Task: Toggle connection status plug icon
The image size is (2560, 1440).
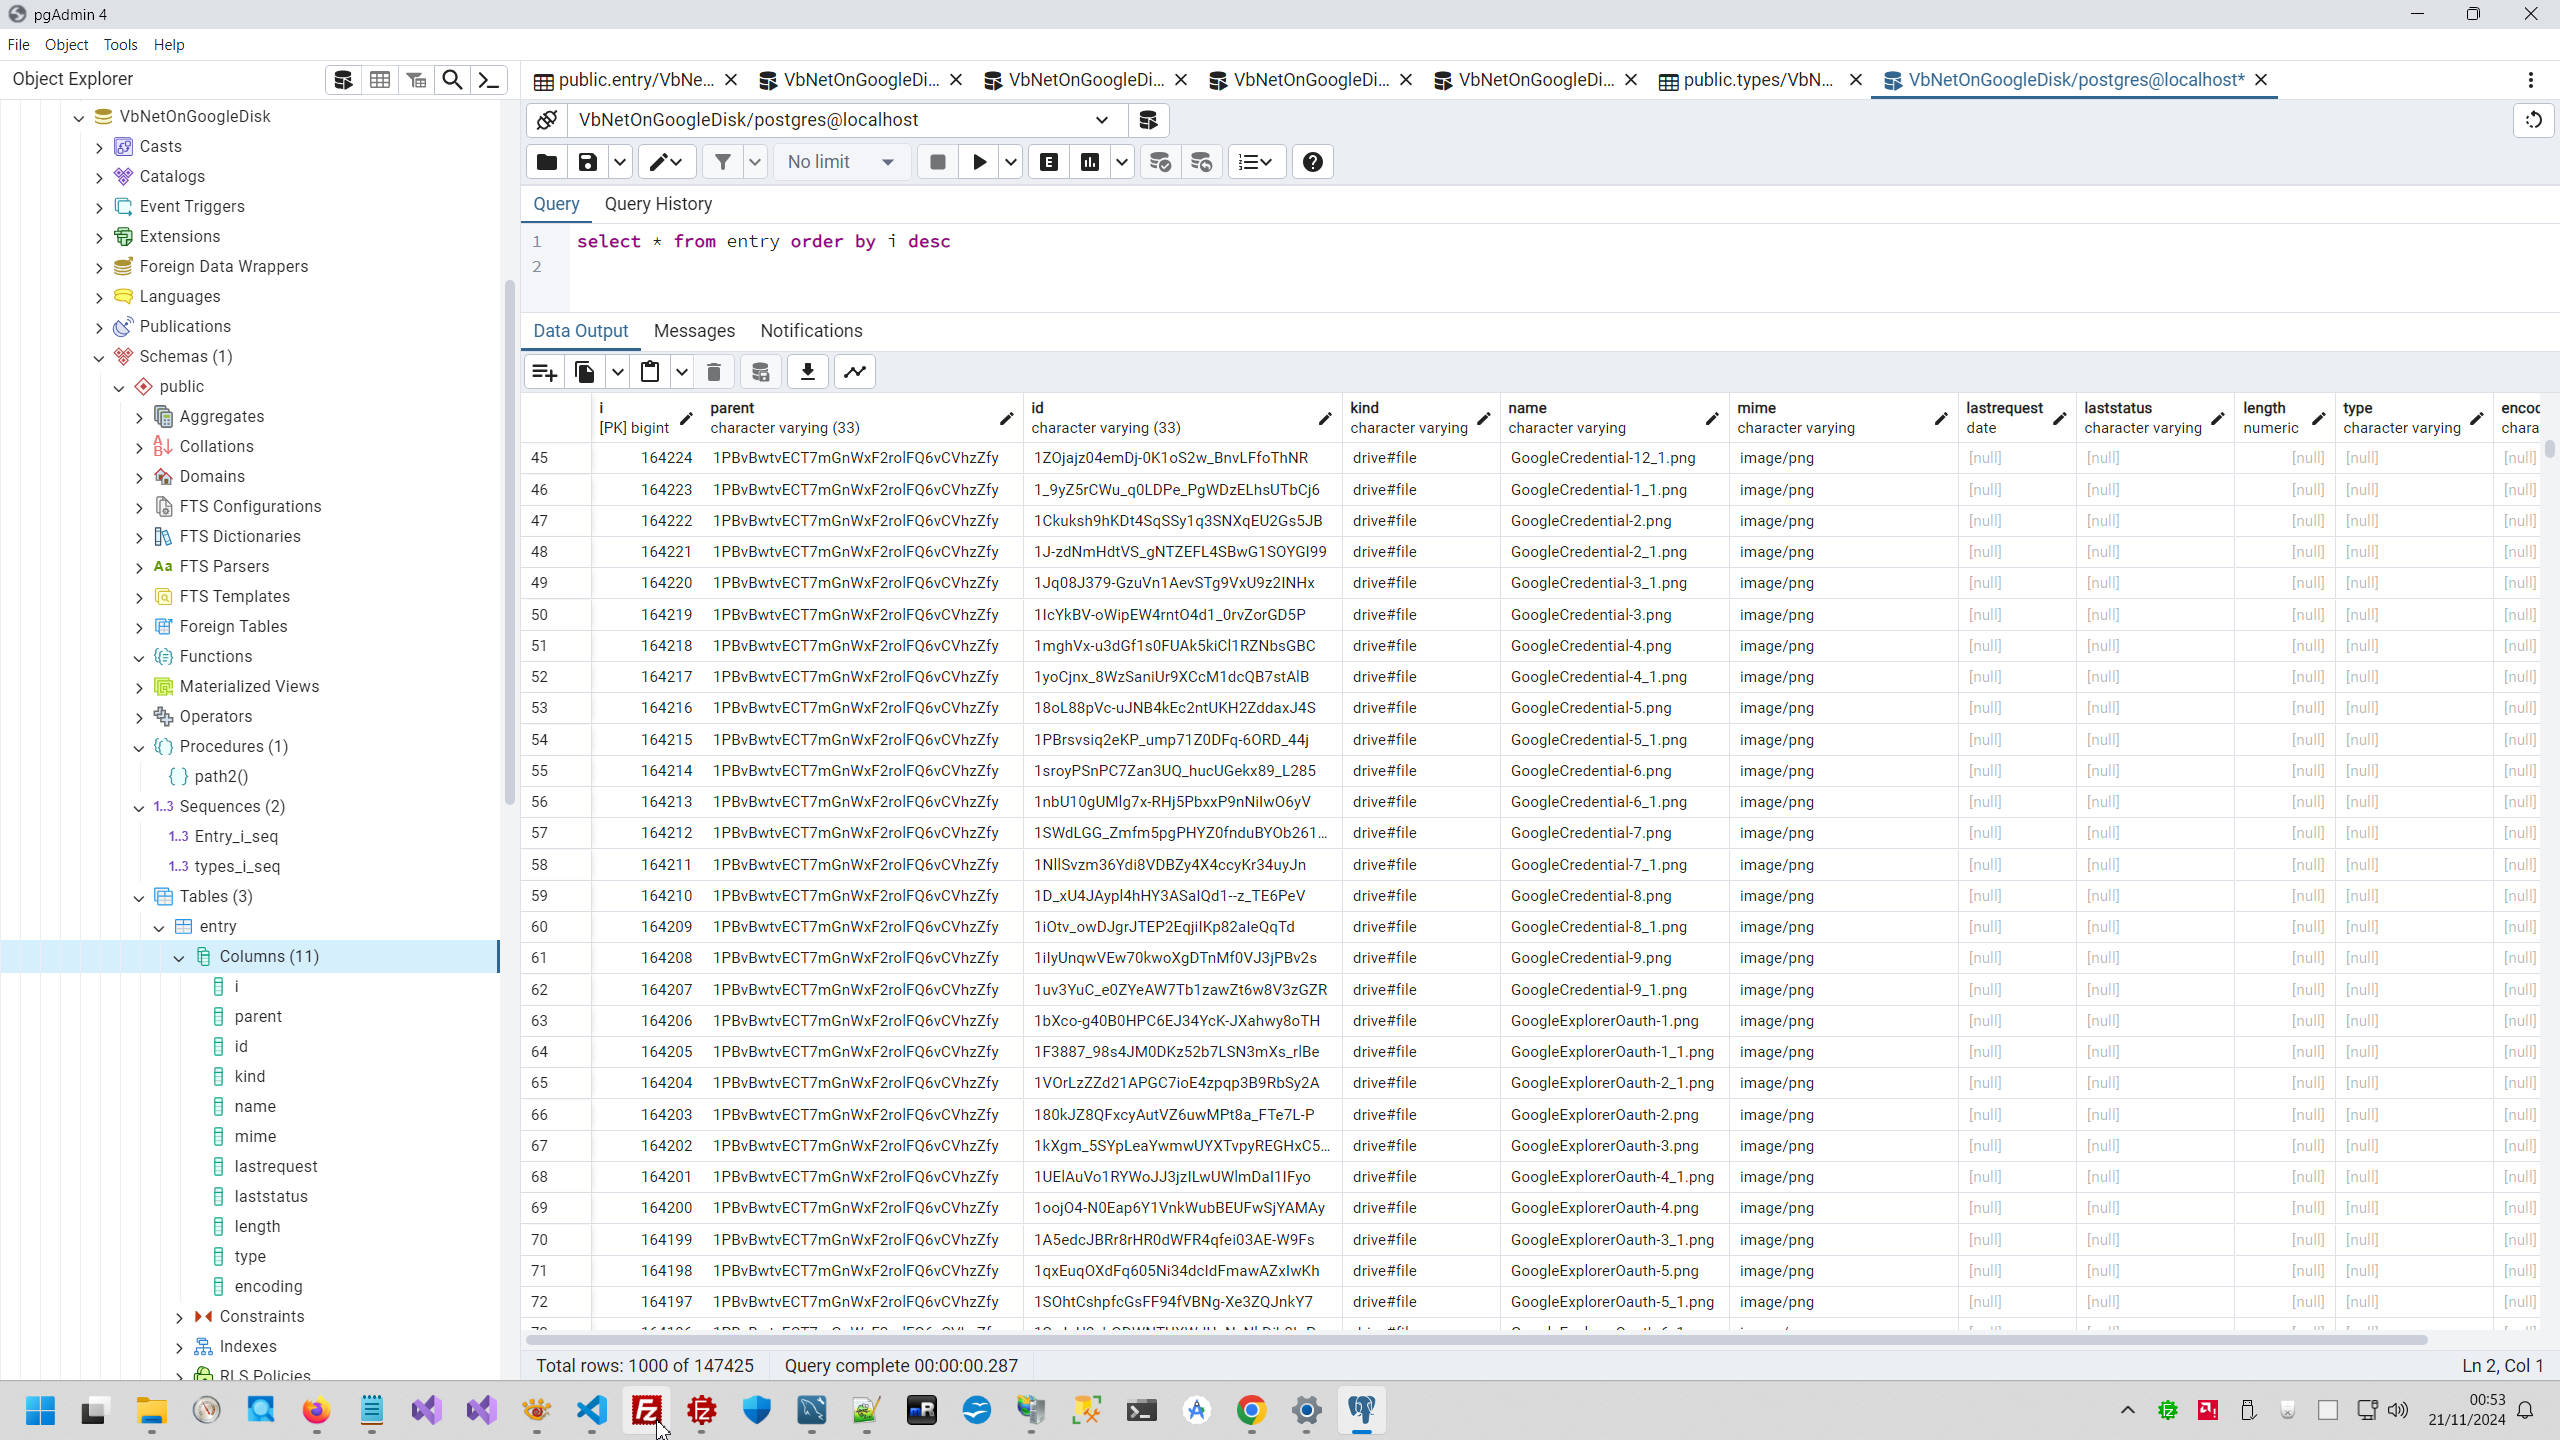Action: coord(547,120)
